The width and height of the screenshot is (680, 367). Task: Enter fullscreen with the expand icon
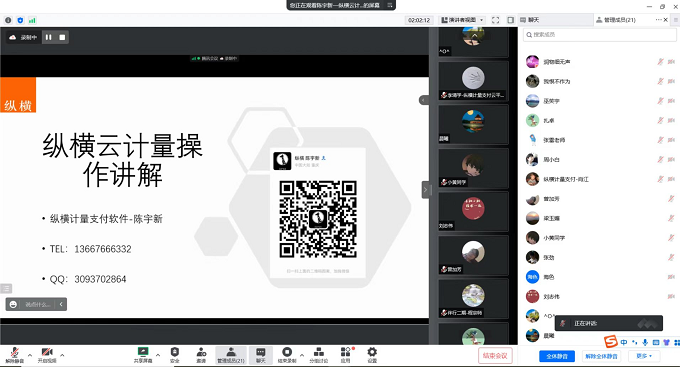click(496, 20)
